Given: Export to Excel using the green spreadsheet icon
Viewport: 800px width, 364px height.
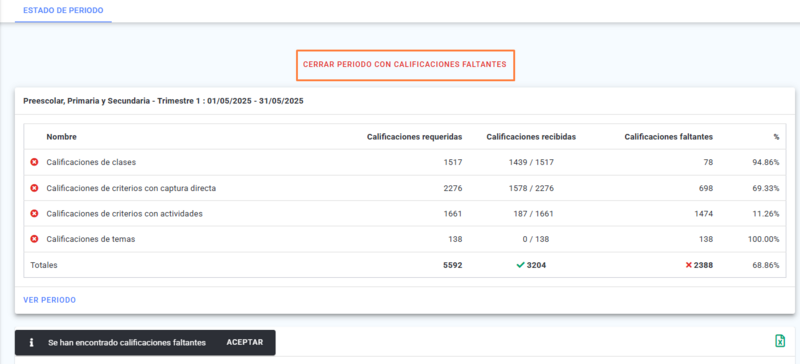Looking at the screenshot, I should pos(780,341).
